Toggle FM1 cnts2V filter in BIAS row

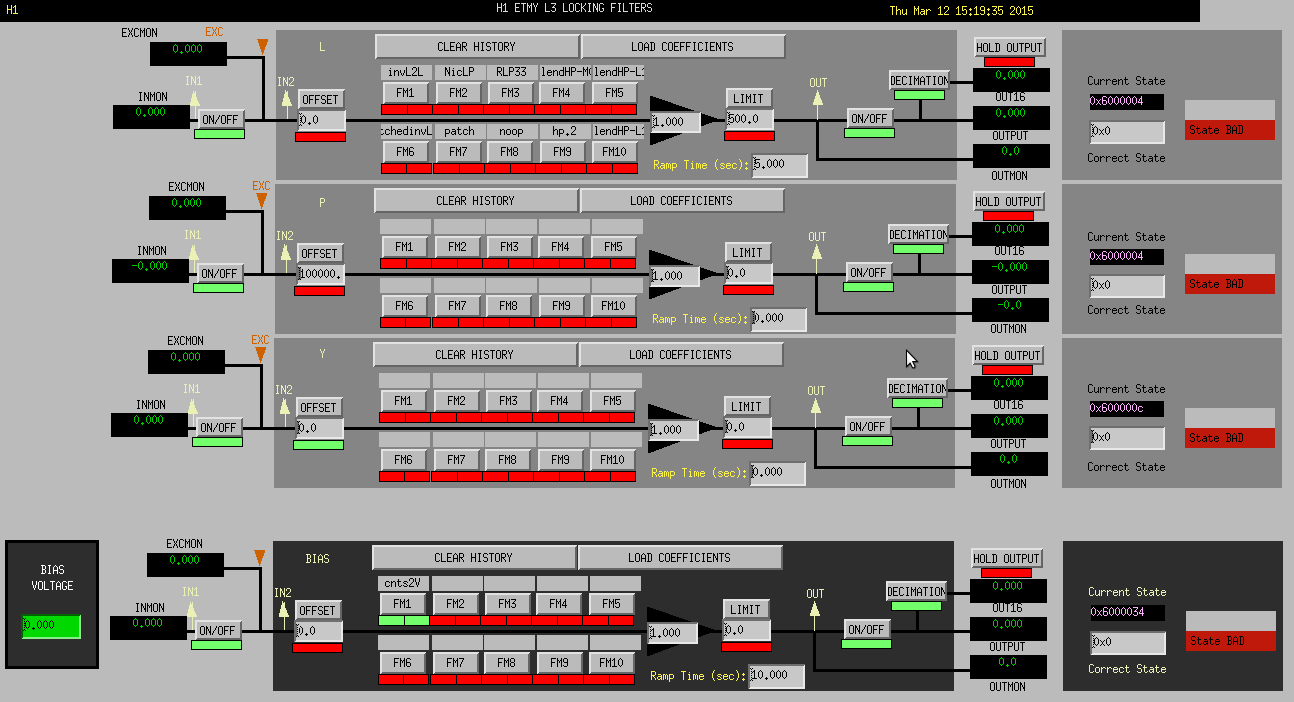pos(403,604)
